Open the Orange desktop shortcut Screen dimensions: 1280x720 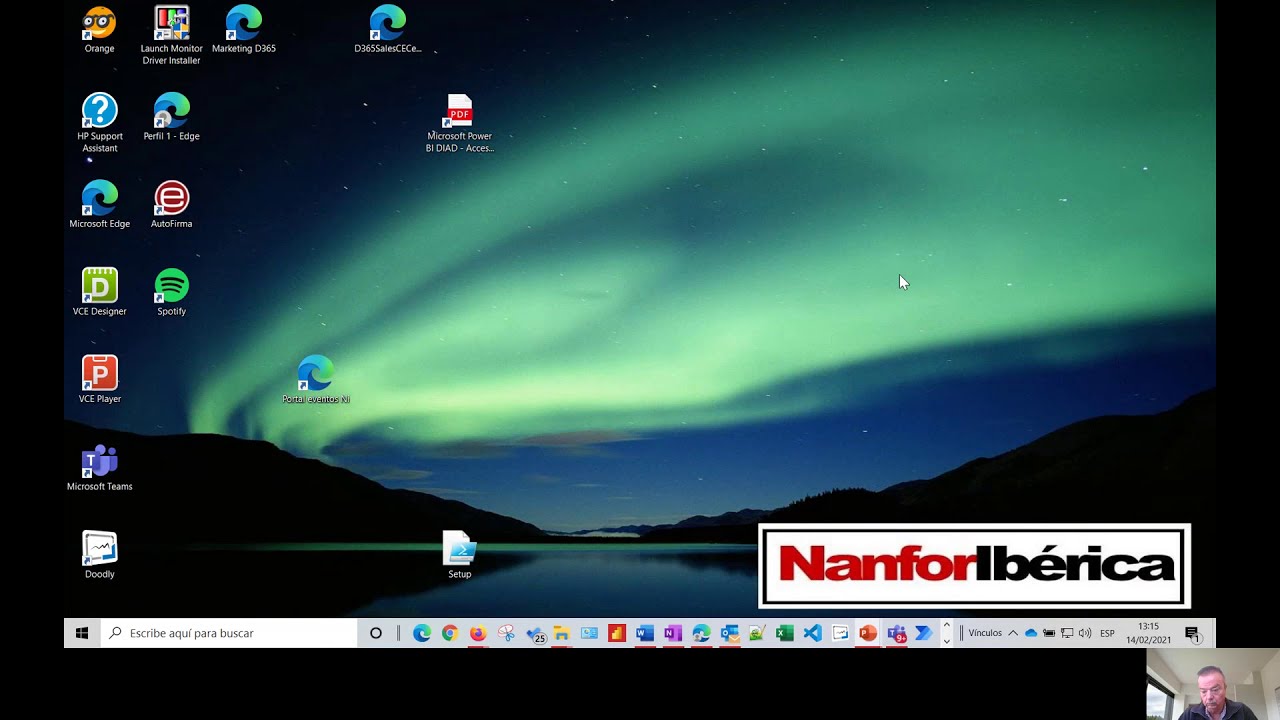pyautogui.click(x=99, y=29)
